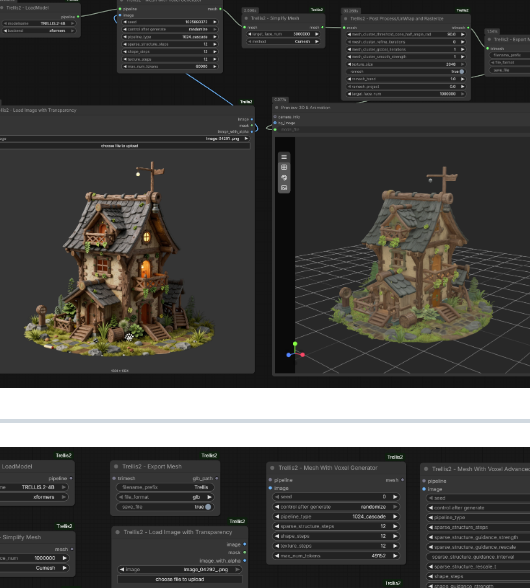Decrease seed value 0 in lower Mesh With Voxel Generator
Viewport: 530px width, 588px height.
277,497
